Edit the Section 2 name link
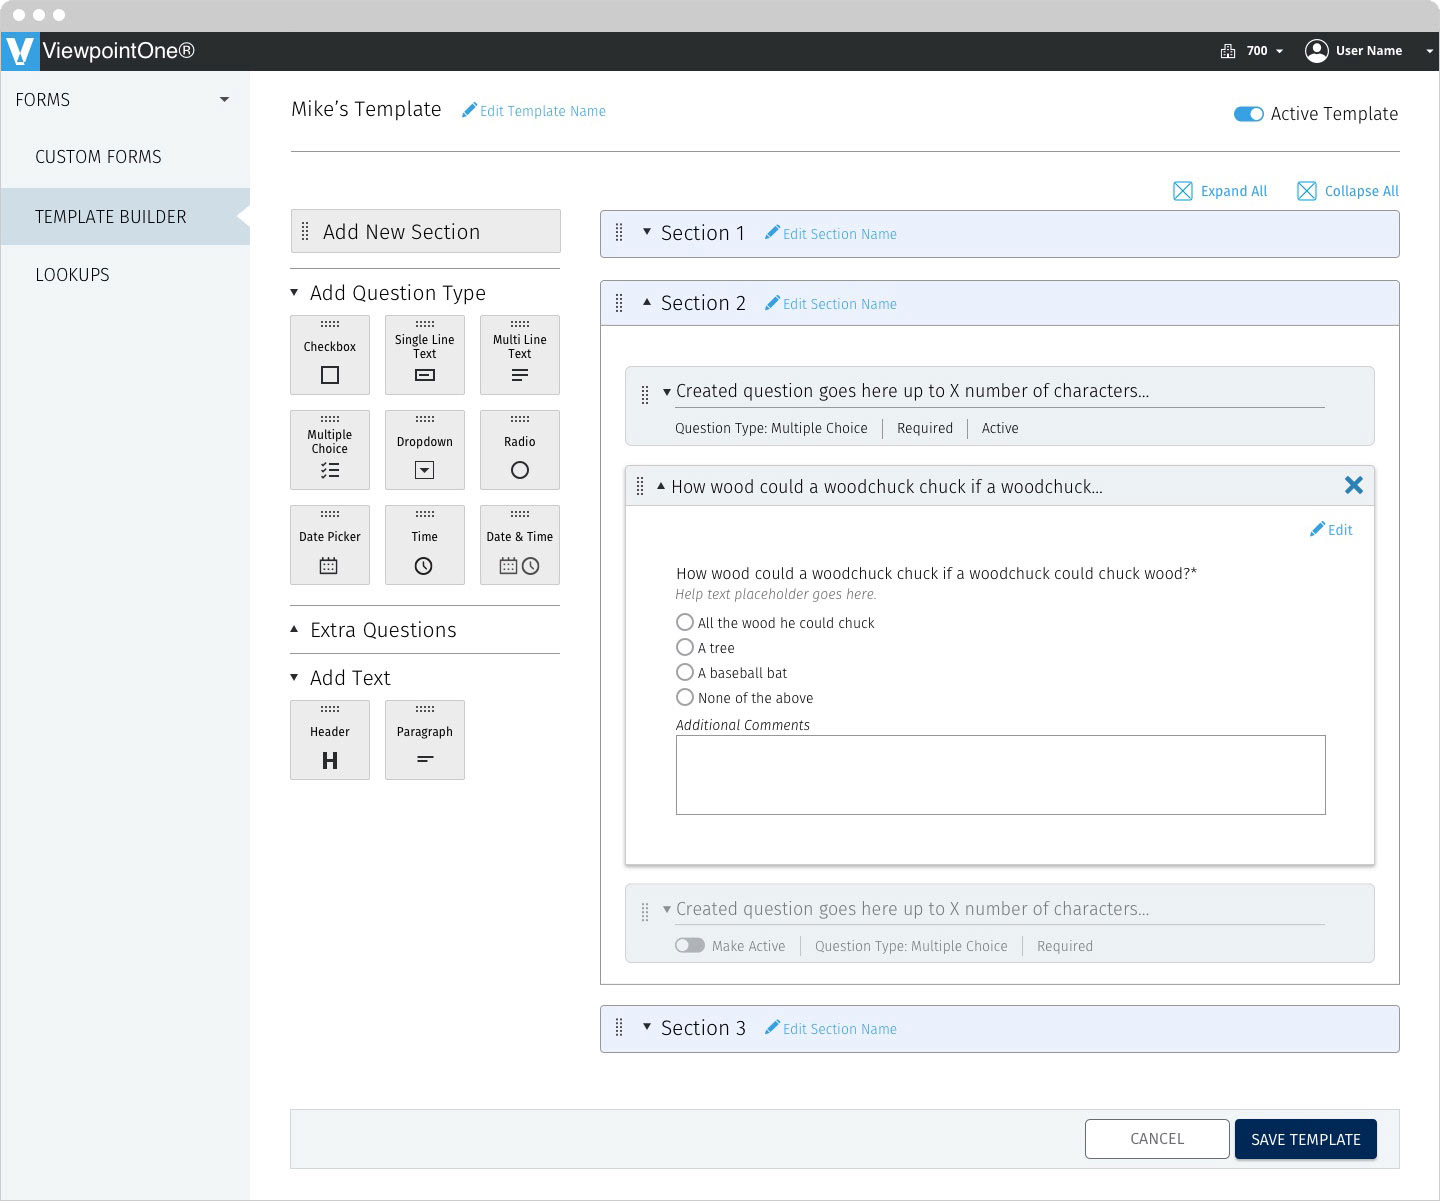 [x=840, y=304]
